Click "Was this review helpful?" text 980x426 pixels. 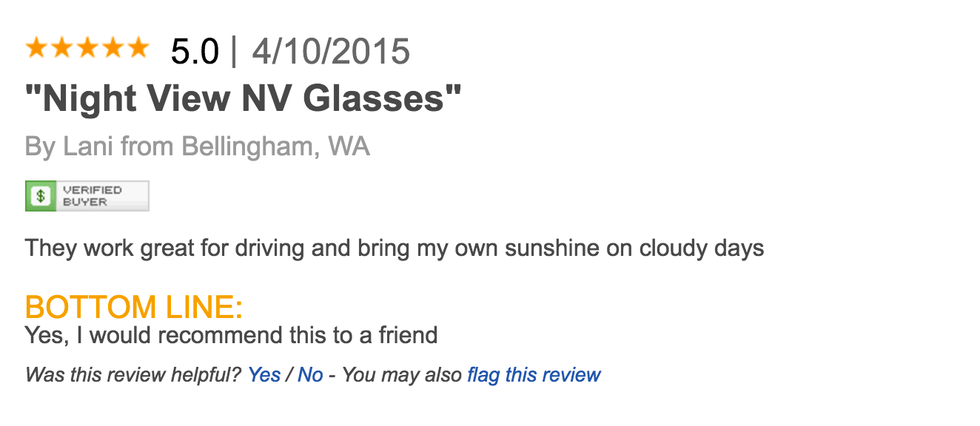coord(132,376)
